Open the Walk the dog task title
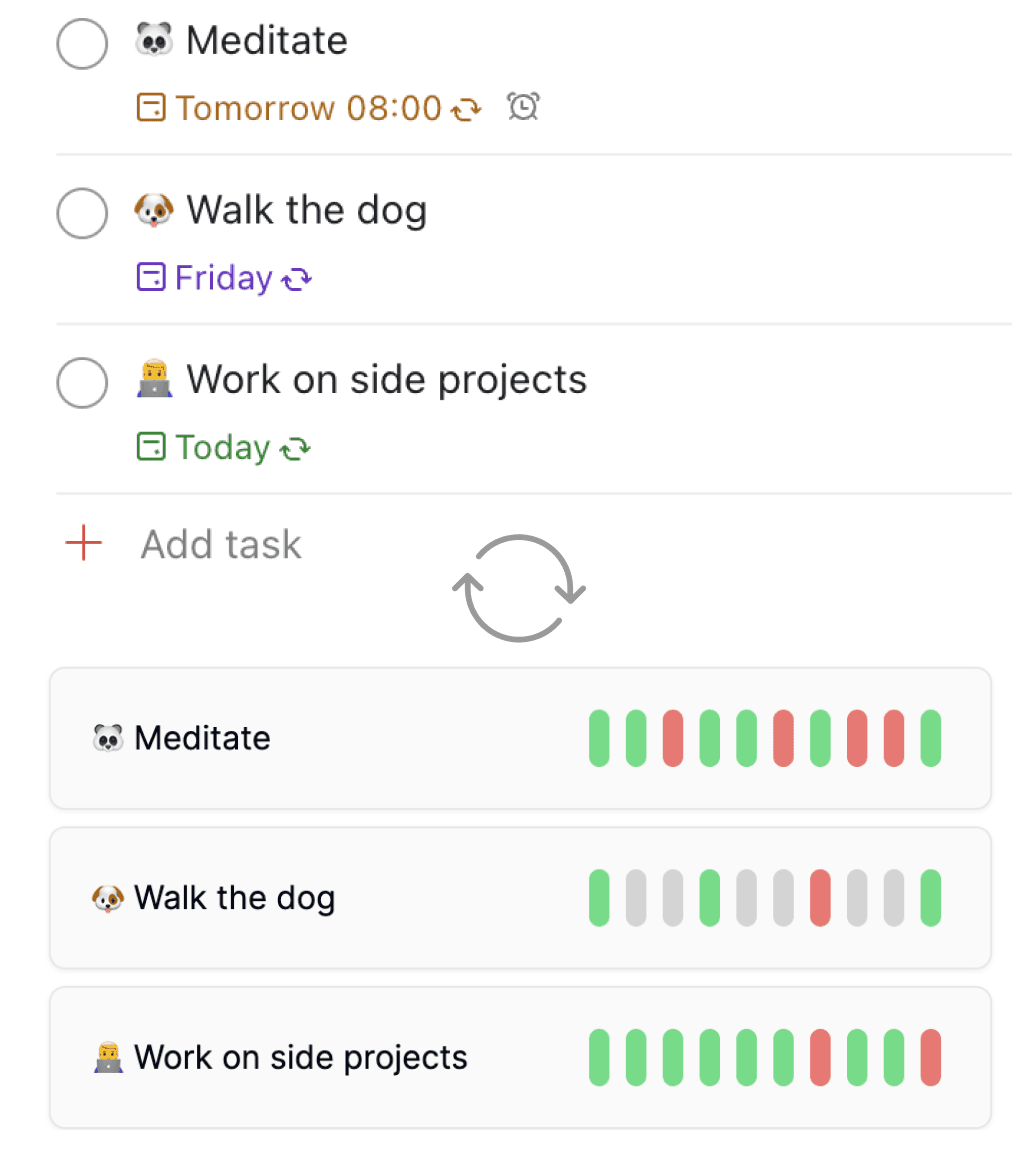The image size is (1012, 1154). click(306, 210)
